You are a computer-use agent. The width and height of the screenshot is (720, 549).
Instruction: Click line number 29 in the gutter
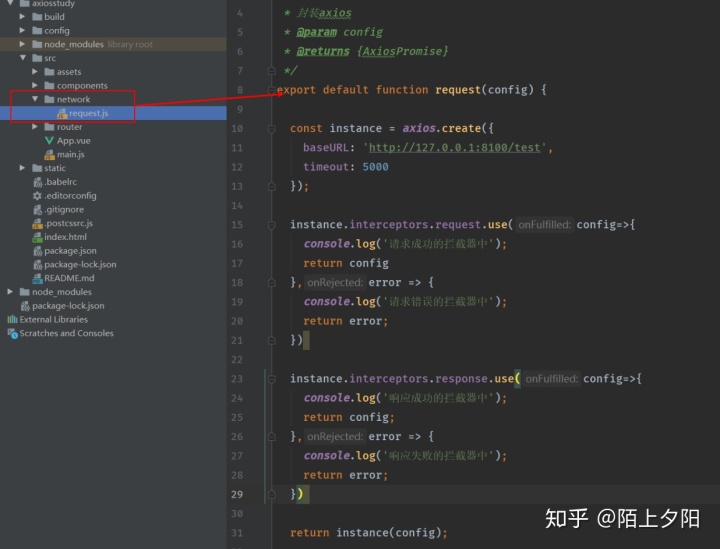click(237, 494)
